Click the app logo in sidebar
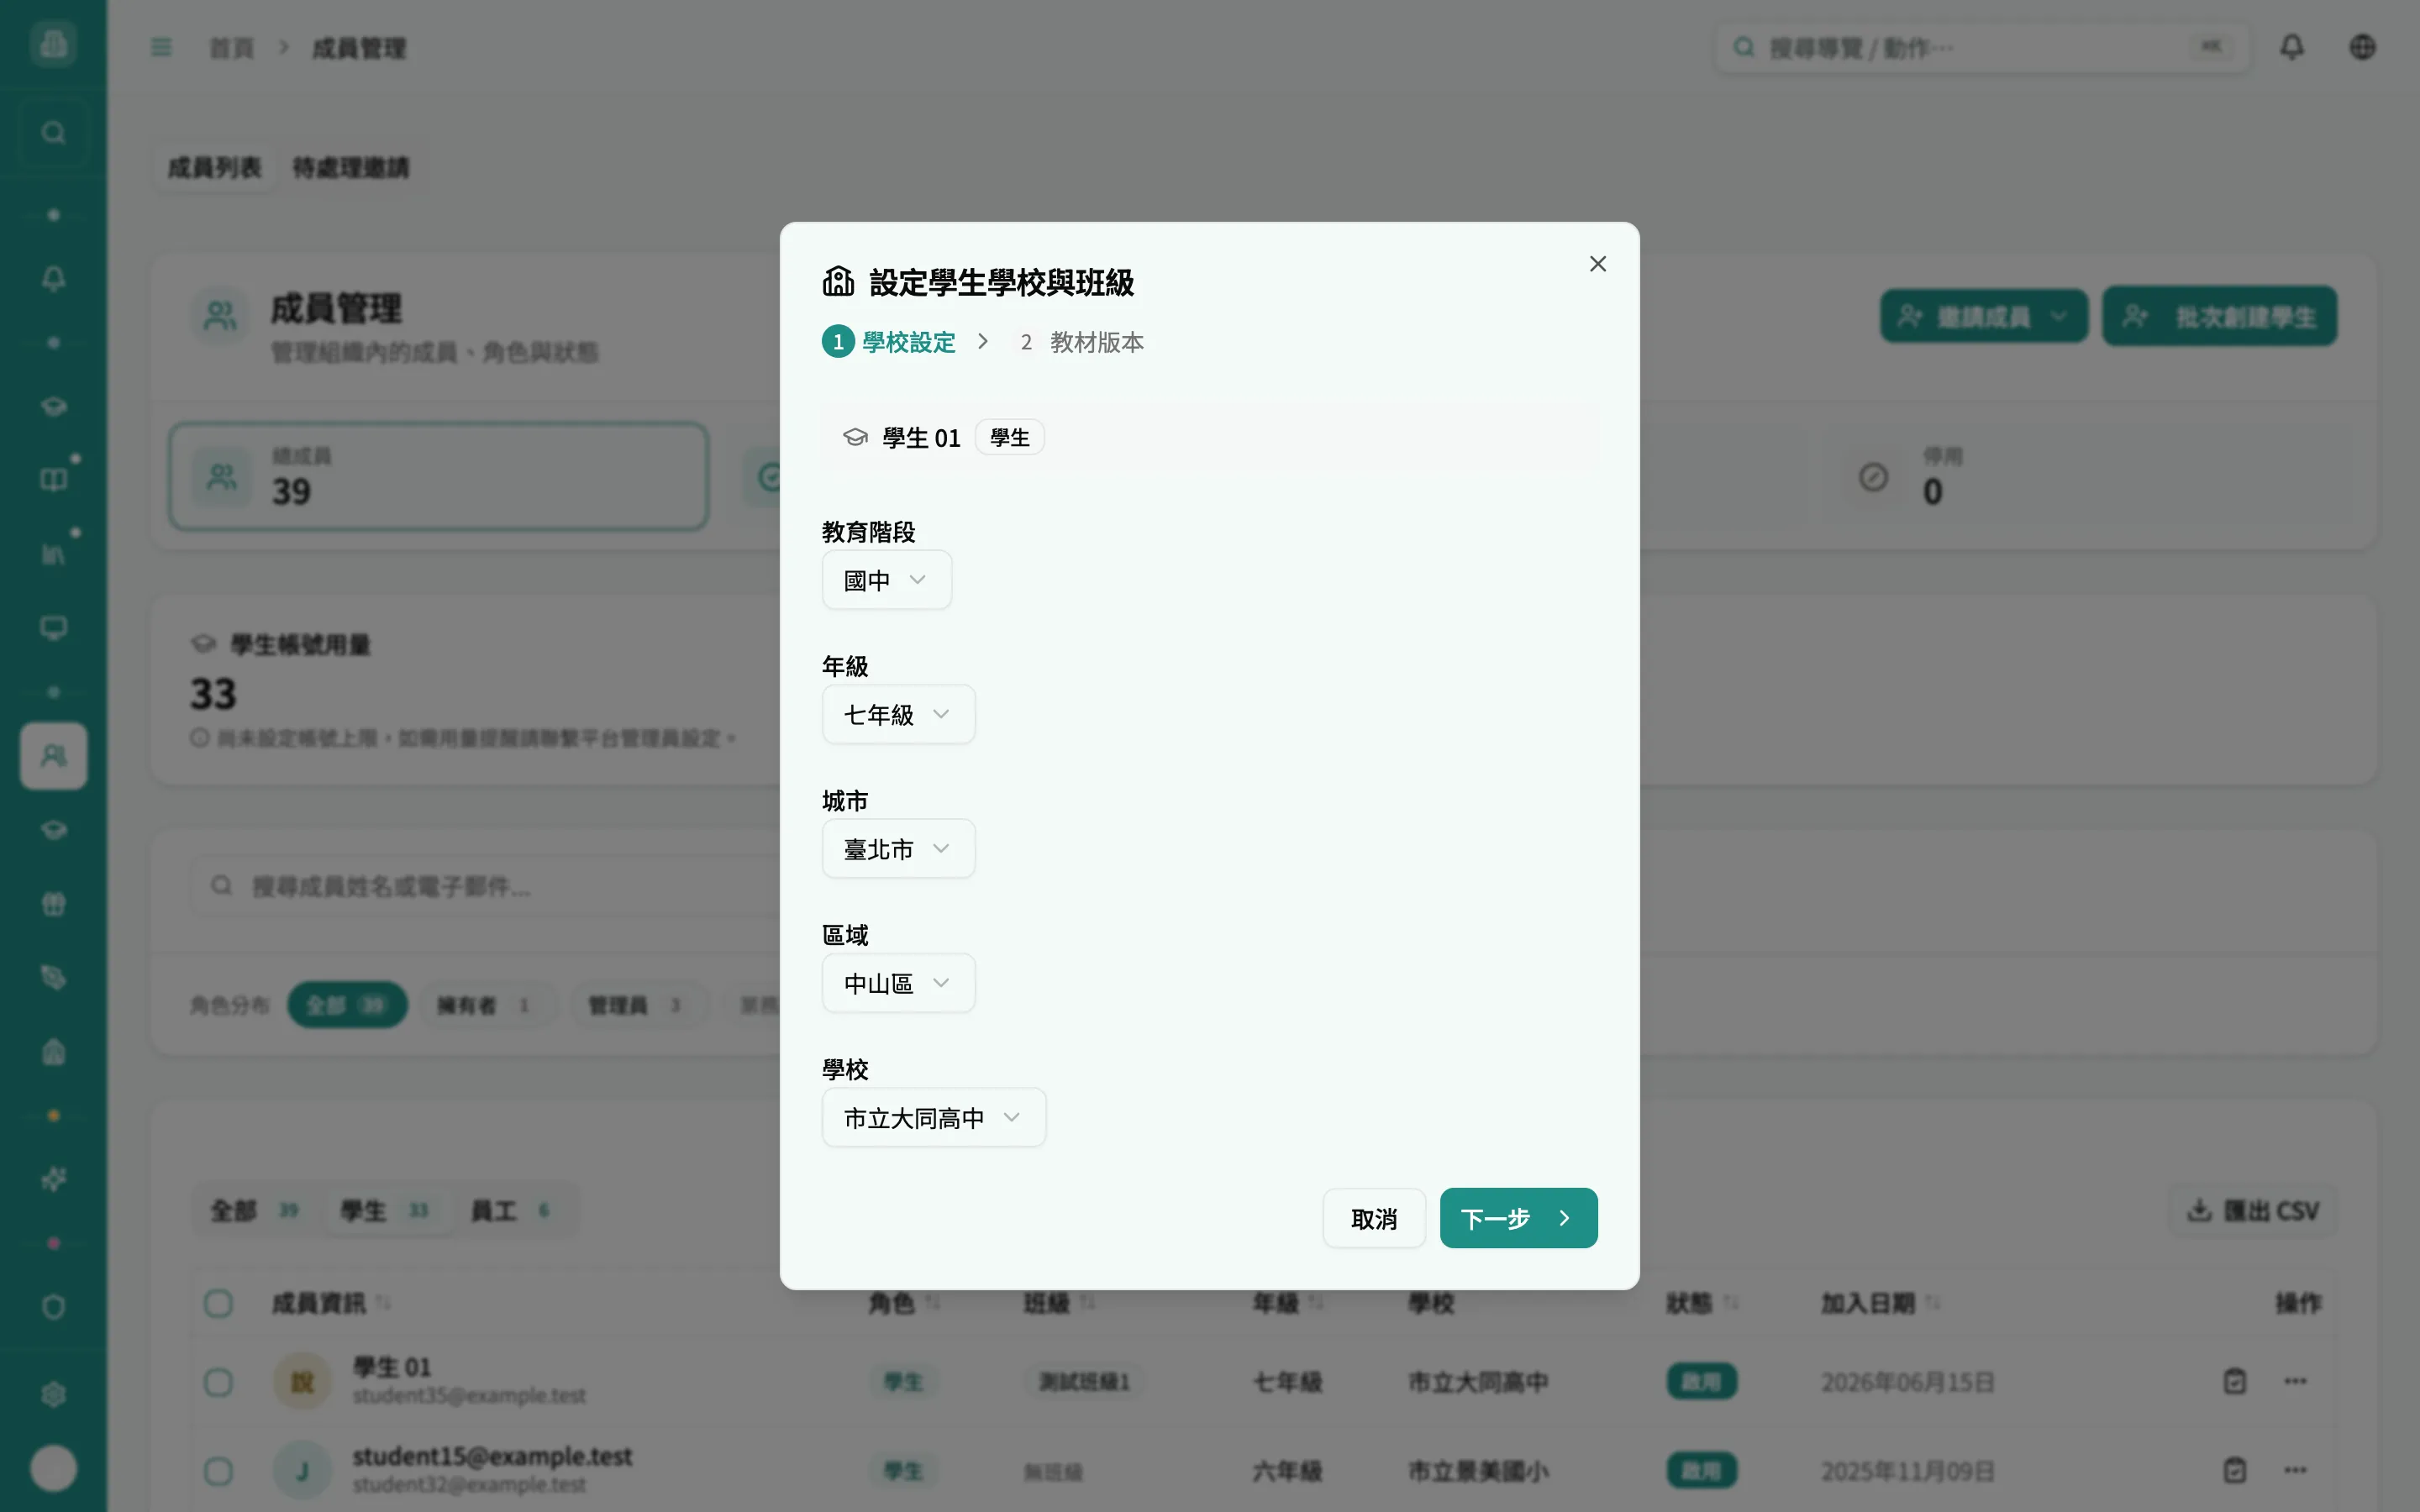2420x1512 pixels. coord(54,44)
